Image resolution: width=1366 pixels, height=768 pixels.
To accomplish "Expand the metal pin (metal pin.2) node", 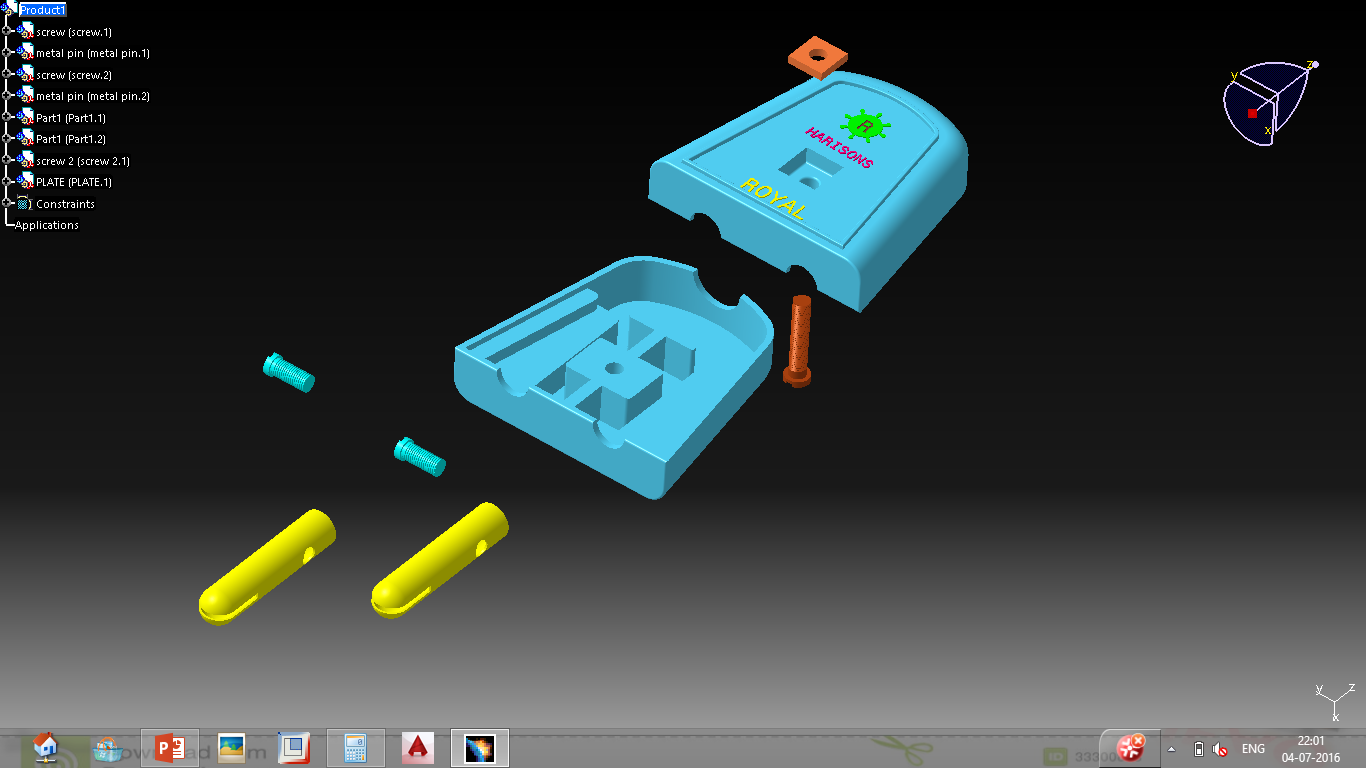I will (7, 95).
